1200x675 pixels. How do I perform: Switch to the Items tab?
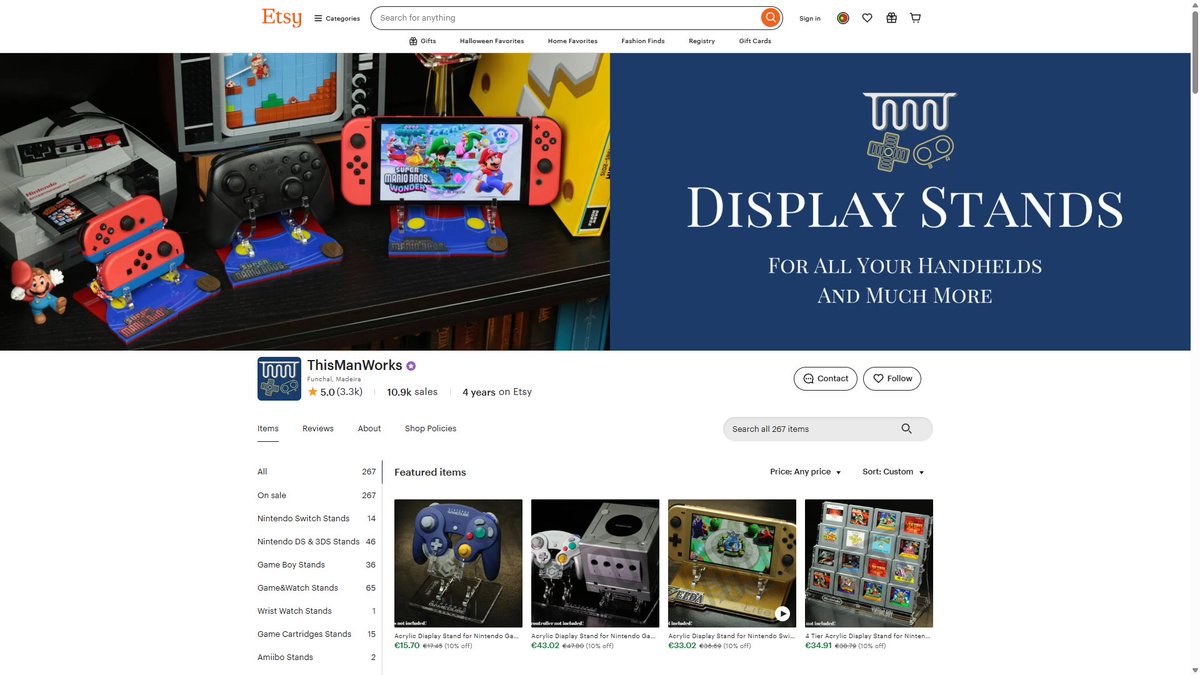click(268, 429)
